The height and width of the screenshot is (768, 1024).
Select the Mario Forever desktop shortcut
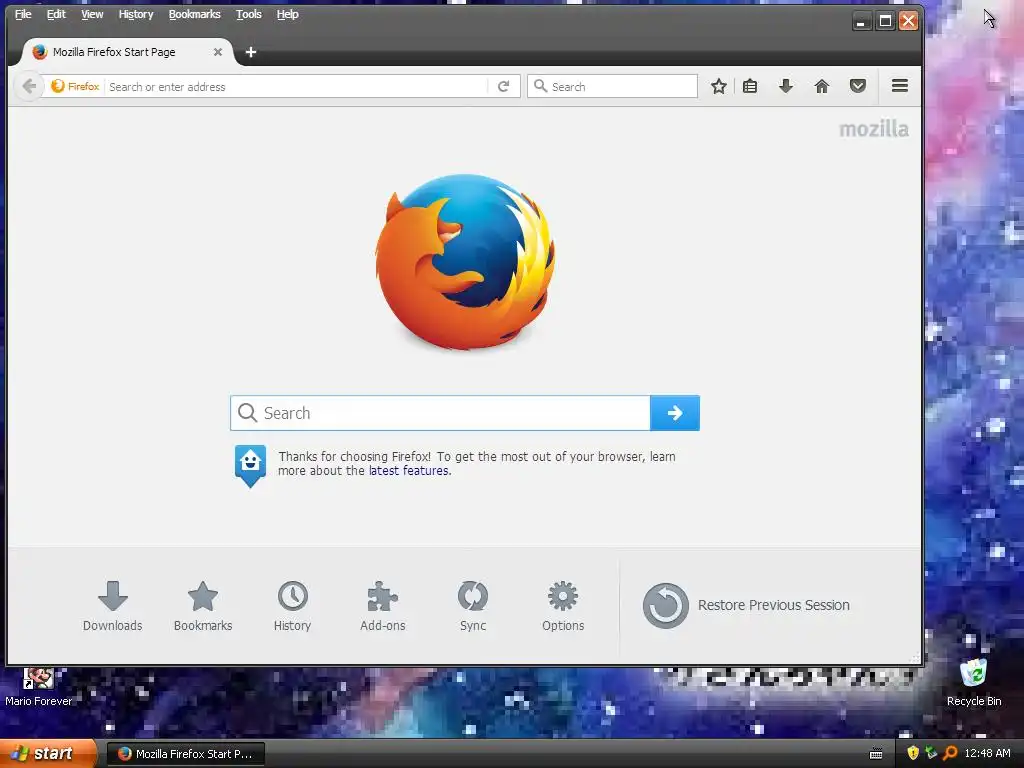click(x=39, y=688)
